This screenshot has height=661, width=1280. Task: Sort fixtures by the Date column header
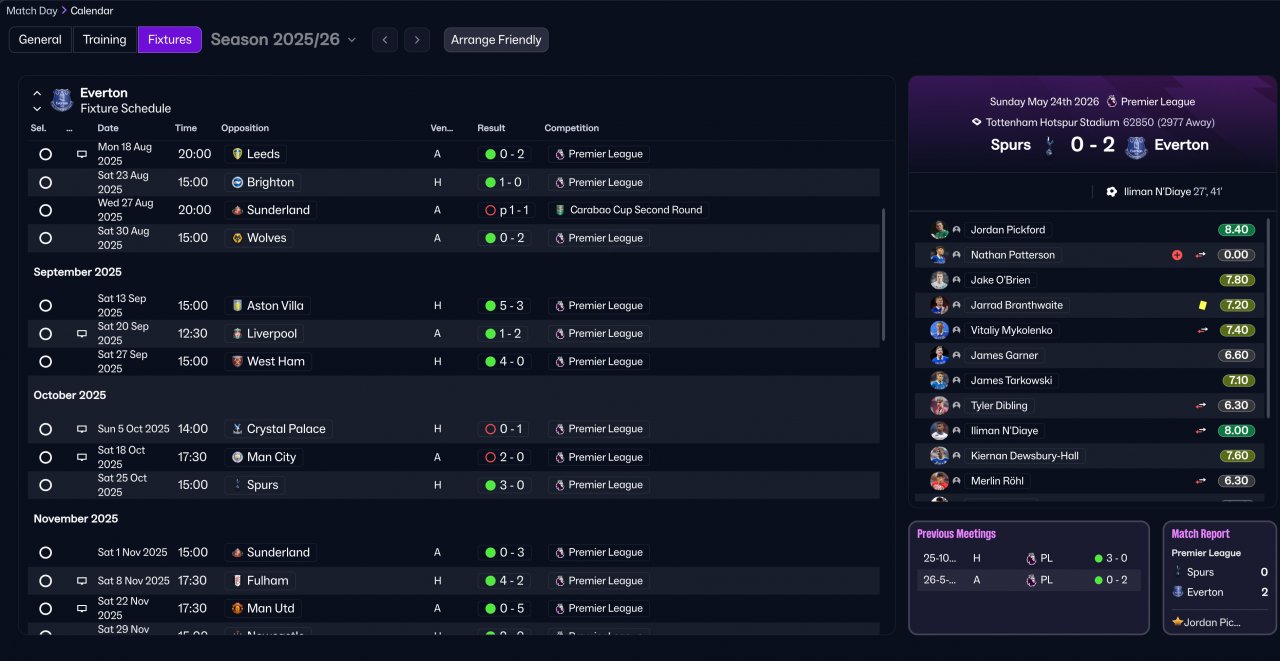click(108, 128)
